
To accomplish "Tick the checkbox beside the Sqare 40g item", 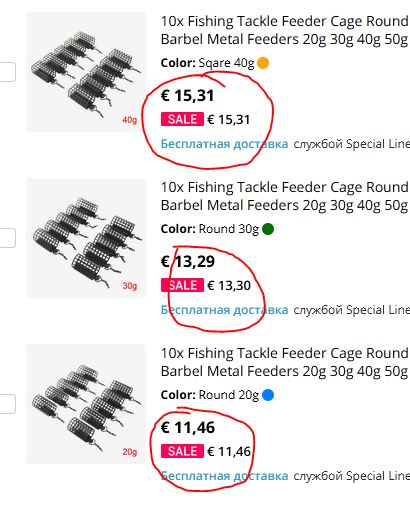I will (x=7, y=72).
